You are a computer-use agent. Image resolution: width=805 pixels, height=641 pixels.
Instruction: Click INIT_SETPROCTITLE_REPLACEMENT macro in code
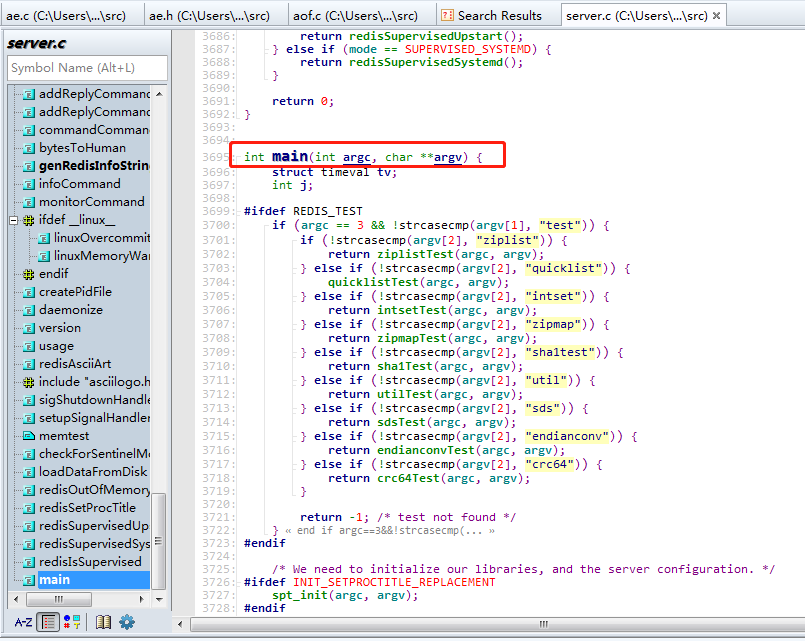click(x=394, y=582)
